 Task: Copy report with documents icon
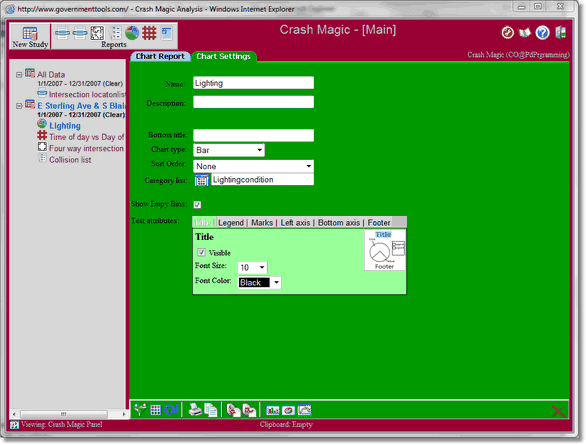click(x=211, y=410)
